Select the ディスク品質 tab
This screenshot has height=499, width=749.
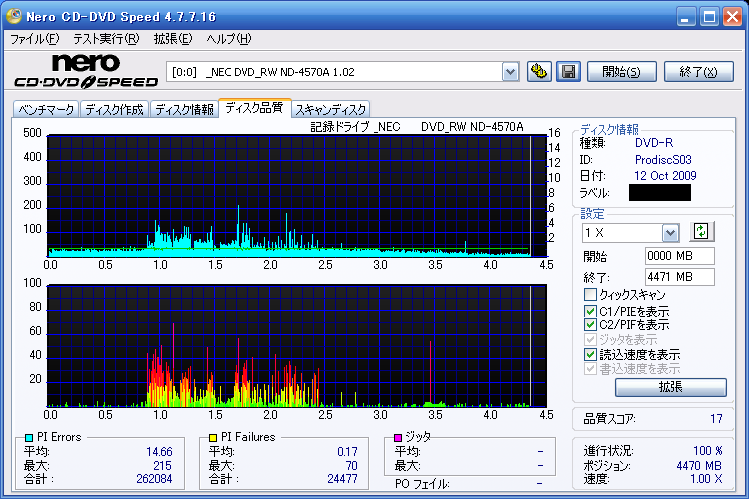[x=254, y=108]
